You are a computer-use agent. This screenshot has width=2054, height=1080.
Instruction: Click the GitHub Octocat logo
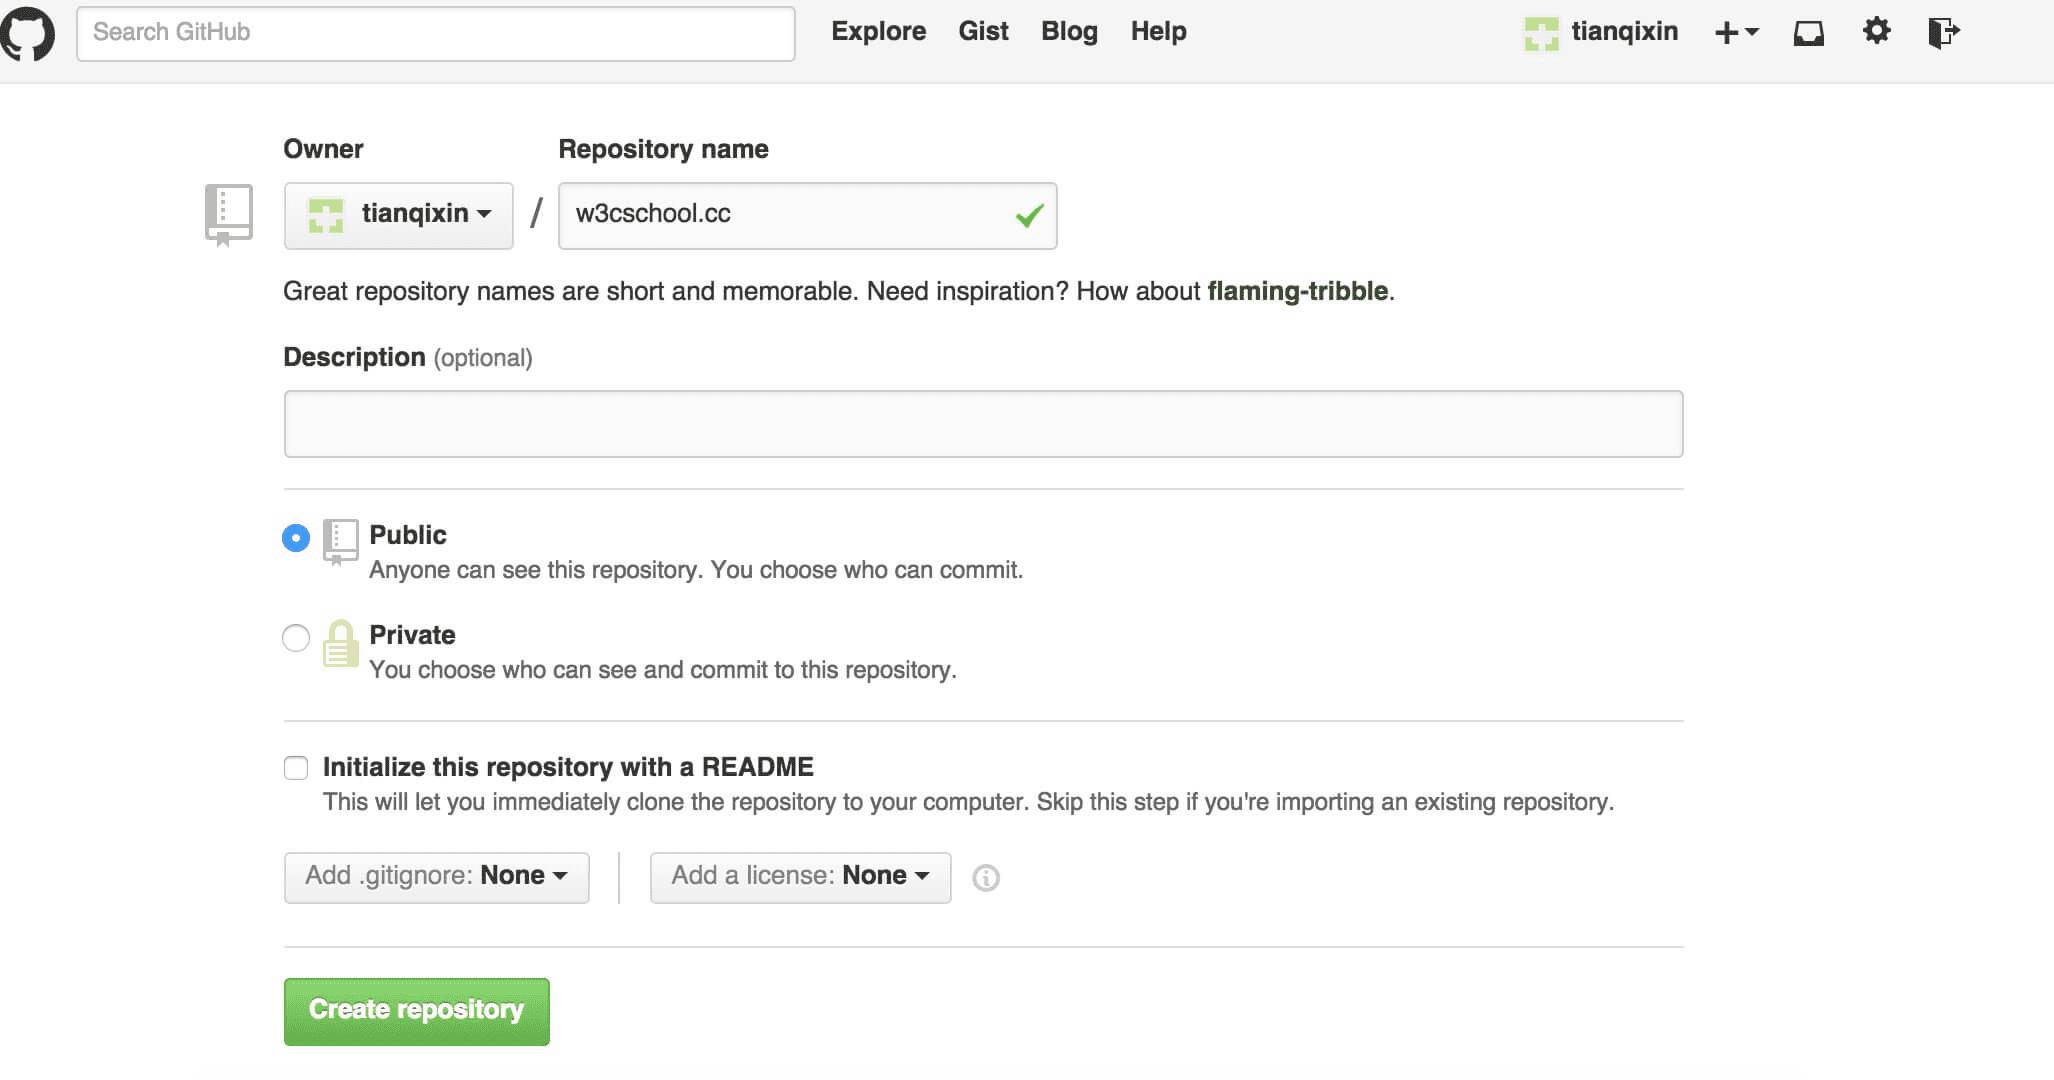[x=27, y=33]
